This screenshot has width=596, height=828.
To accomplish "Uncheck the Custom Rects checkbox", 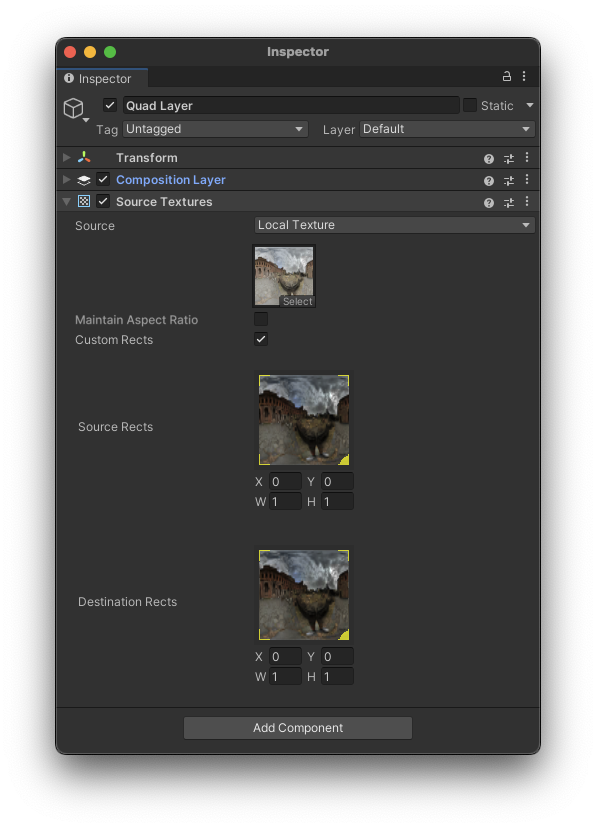I will (261, 339).
